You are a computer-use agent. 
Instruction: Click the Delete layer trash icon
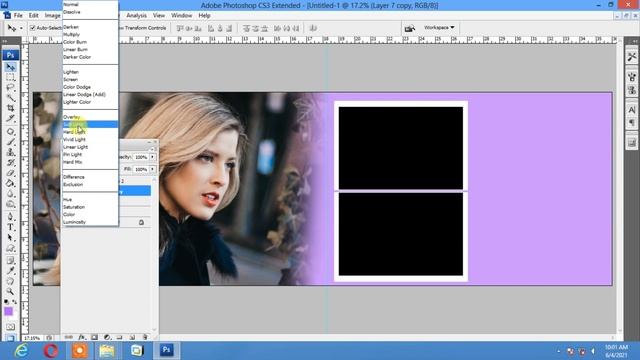click(x=145, y=337)
